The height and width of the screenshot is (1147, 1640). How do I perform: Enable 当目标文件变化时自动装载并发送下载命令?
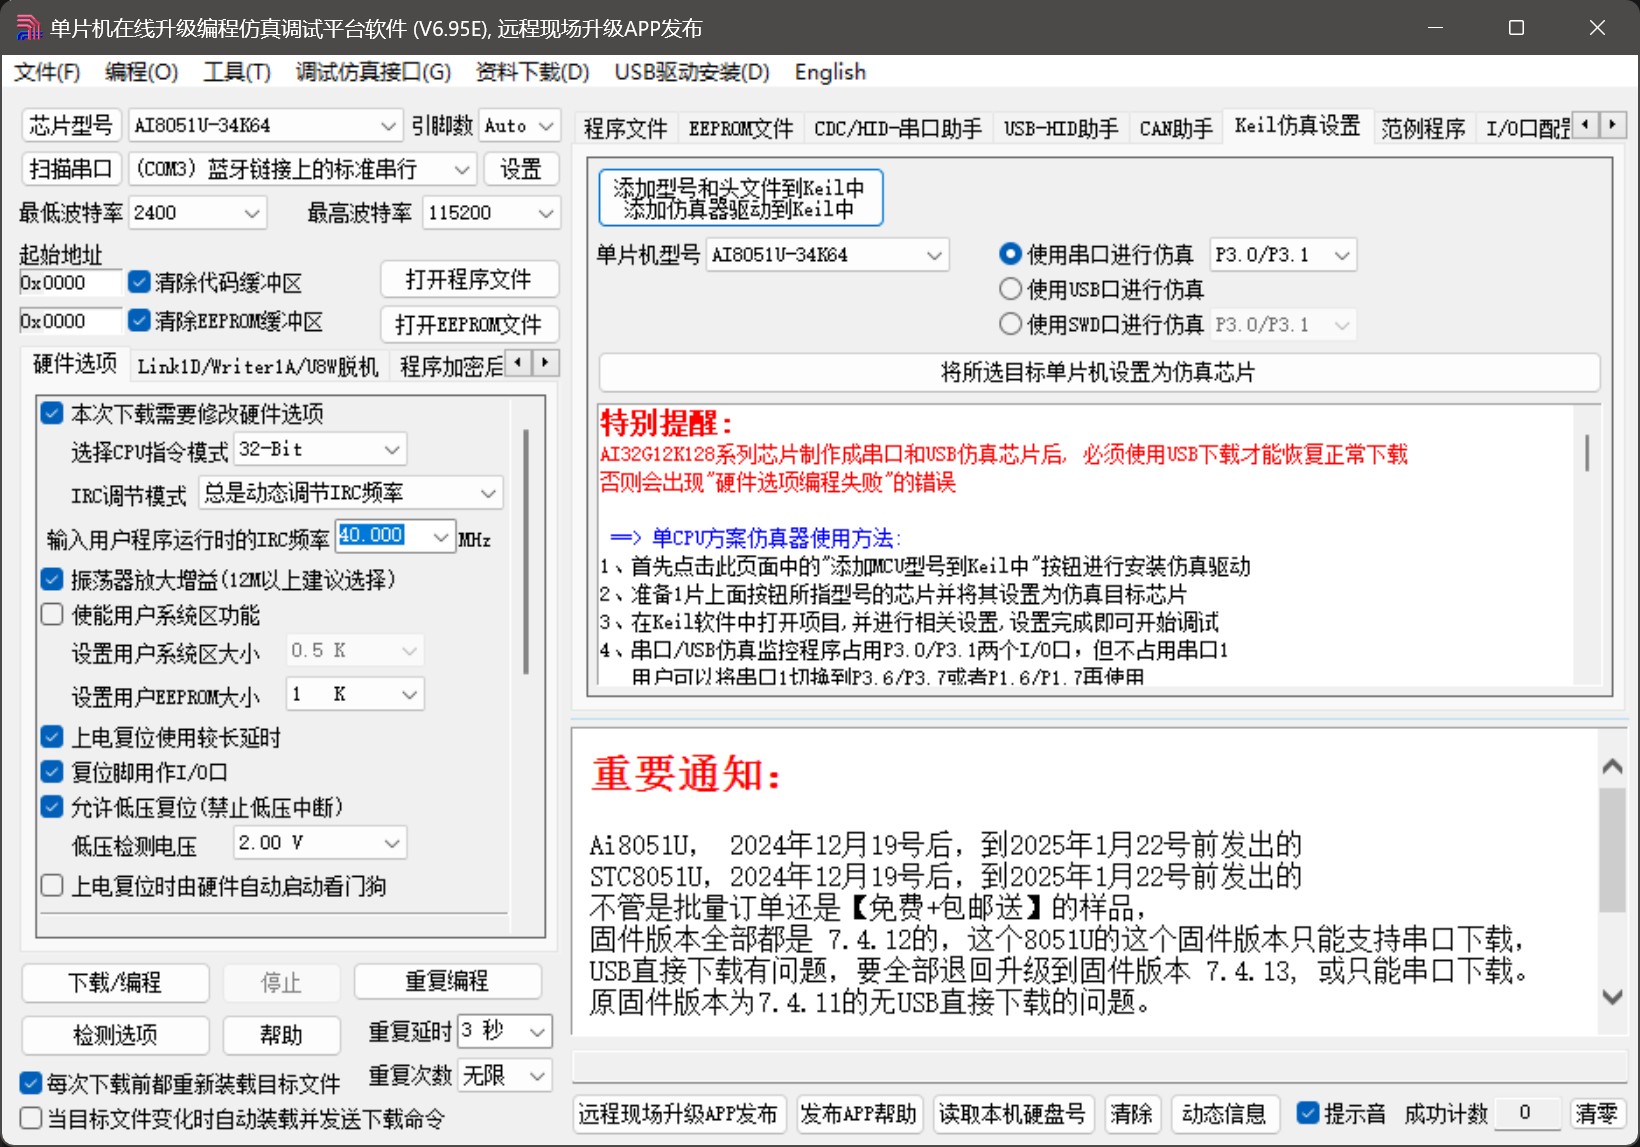point(31,1118)
